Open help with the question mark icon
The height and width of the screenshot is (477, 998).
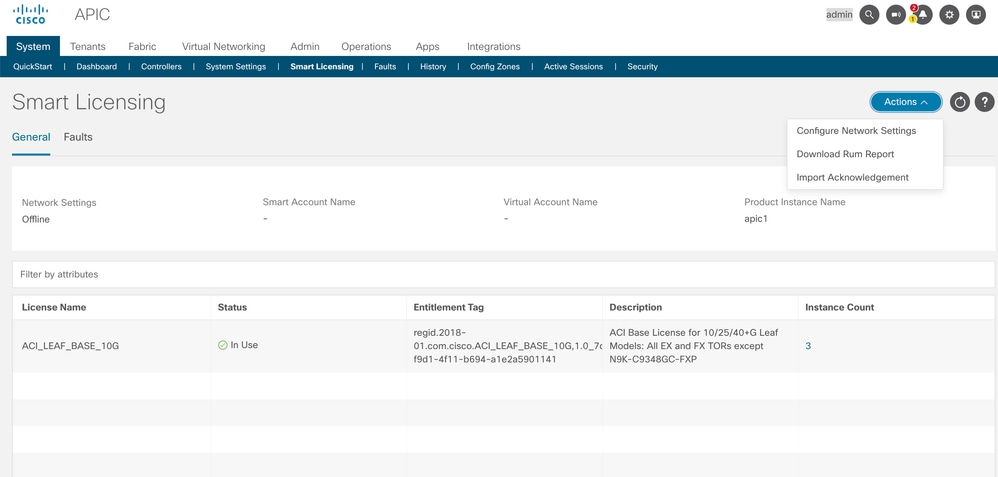click(x=985, y=102)
